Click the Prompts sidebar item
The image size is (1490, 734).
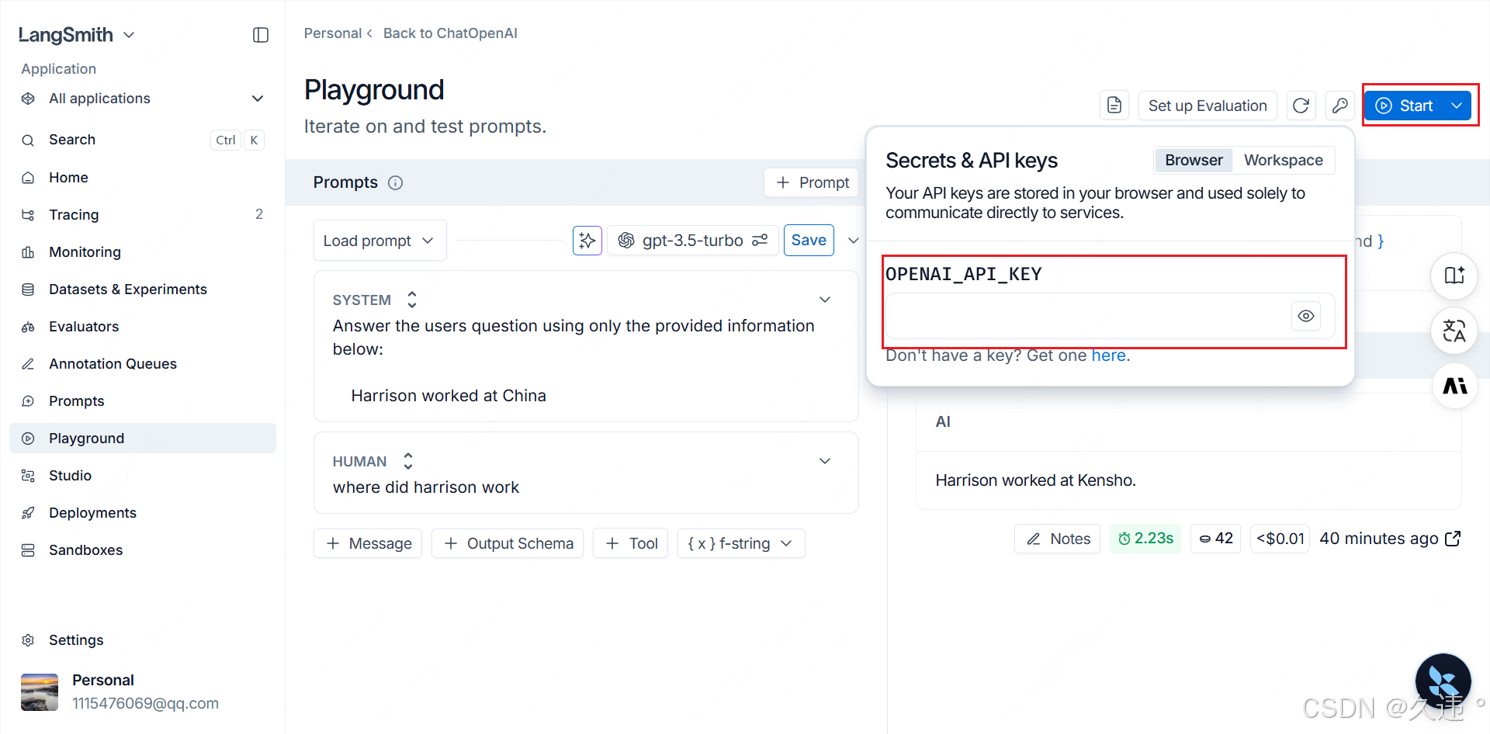pos(142,401)
